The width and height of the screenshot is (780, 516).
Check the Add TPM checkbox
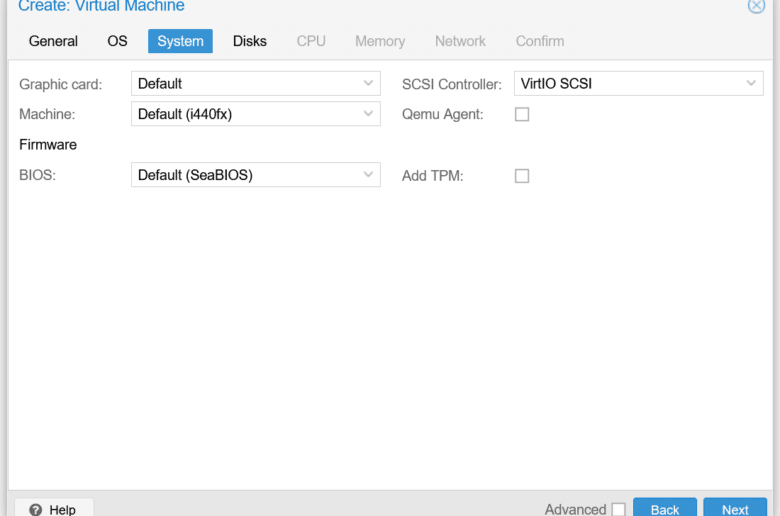coord(522,176)
